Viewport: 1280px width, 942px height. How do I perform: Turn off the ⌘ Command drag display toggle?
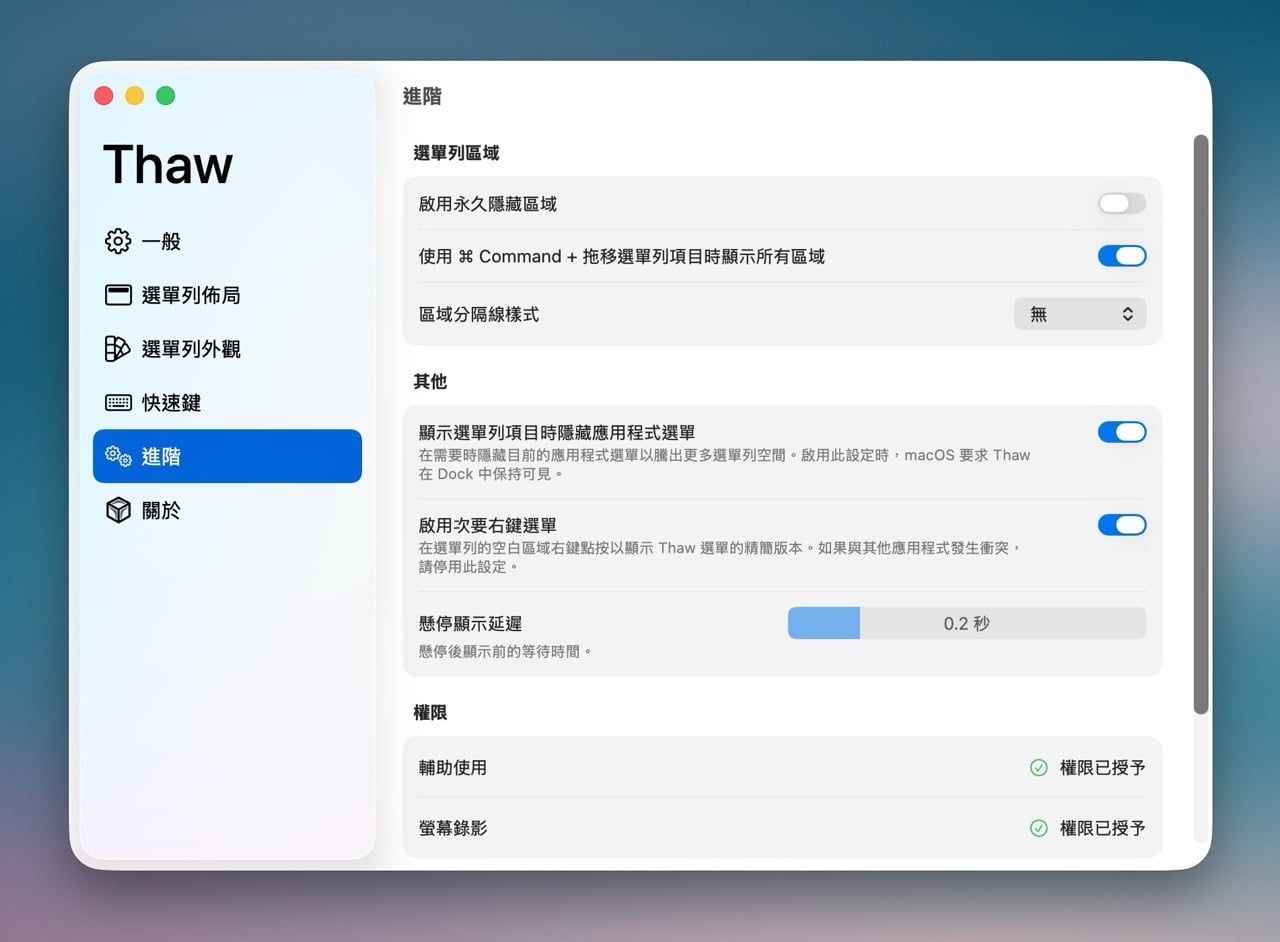point(1121,256)
